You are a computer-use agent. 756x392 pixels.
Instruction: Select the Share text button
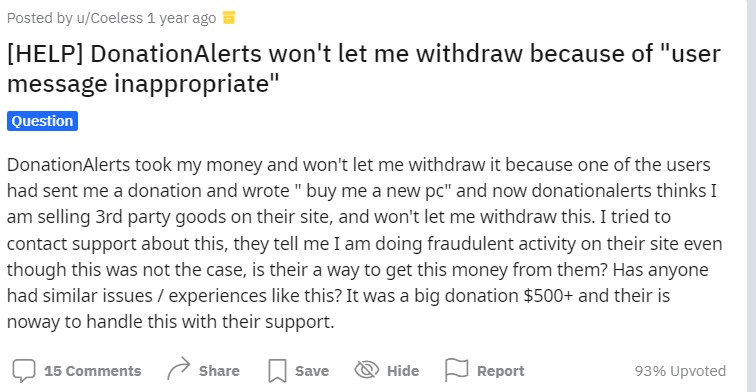click(219, 371)
